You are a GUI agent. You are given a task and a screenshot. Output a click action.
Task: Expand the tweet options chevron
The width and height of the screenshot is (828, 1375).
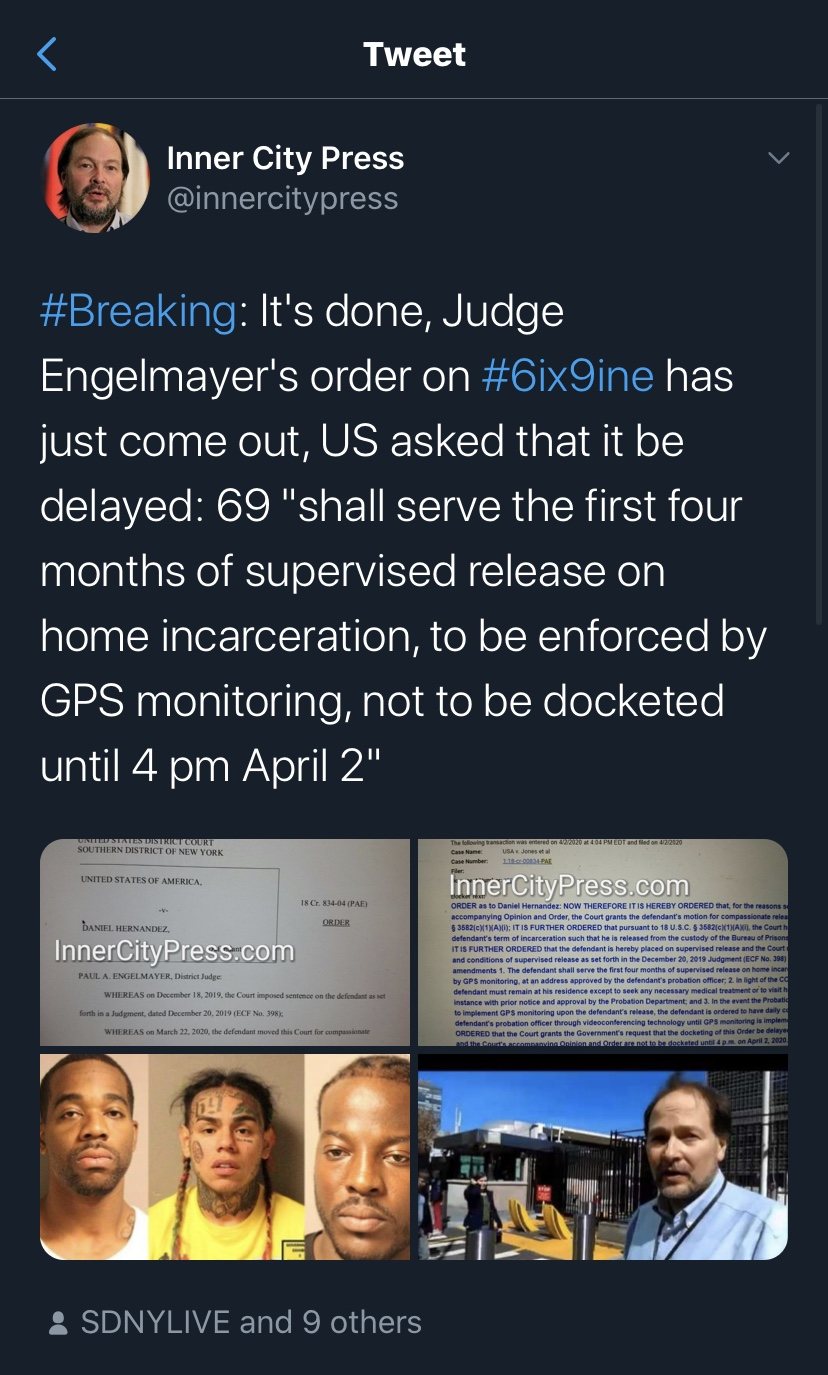tap(777, 158)
